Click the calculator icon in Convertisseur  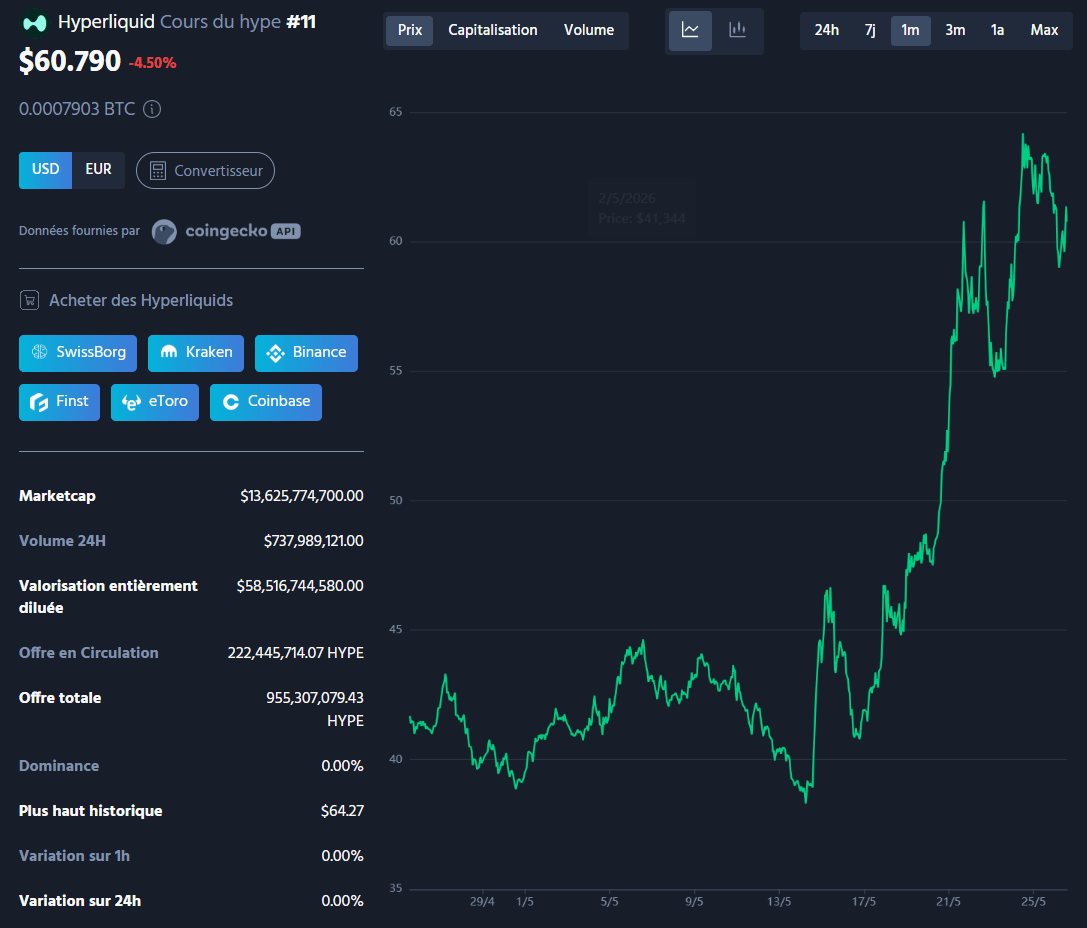coord(158,170)
